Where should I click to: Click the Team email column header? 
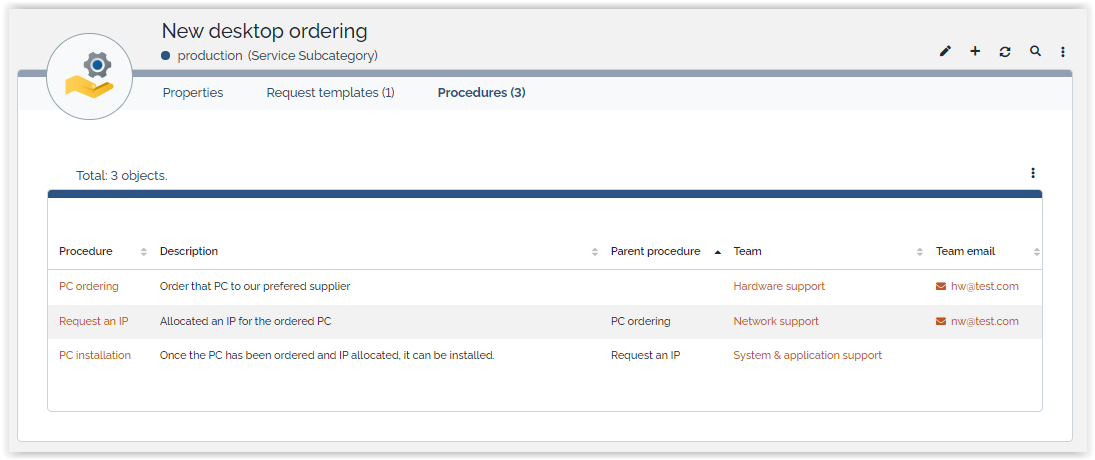coord(965,251)
